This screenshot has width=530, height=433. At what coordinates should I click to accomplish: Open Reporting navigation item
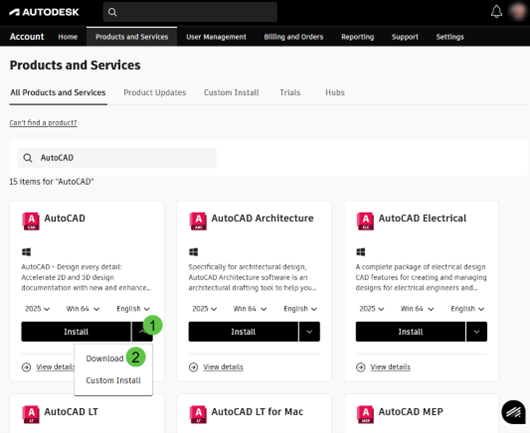pos(358,37)
